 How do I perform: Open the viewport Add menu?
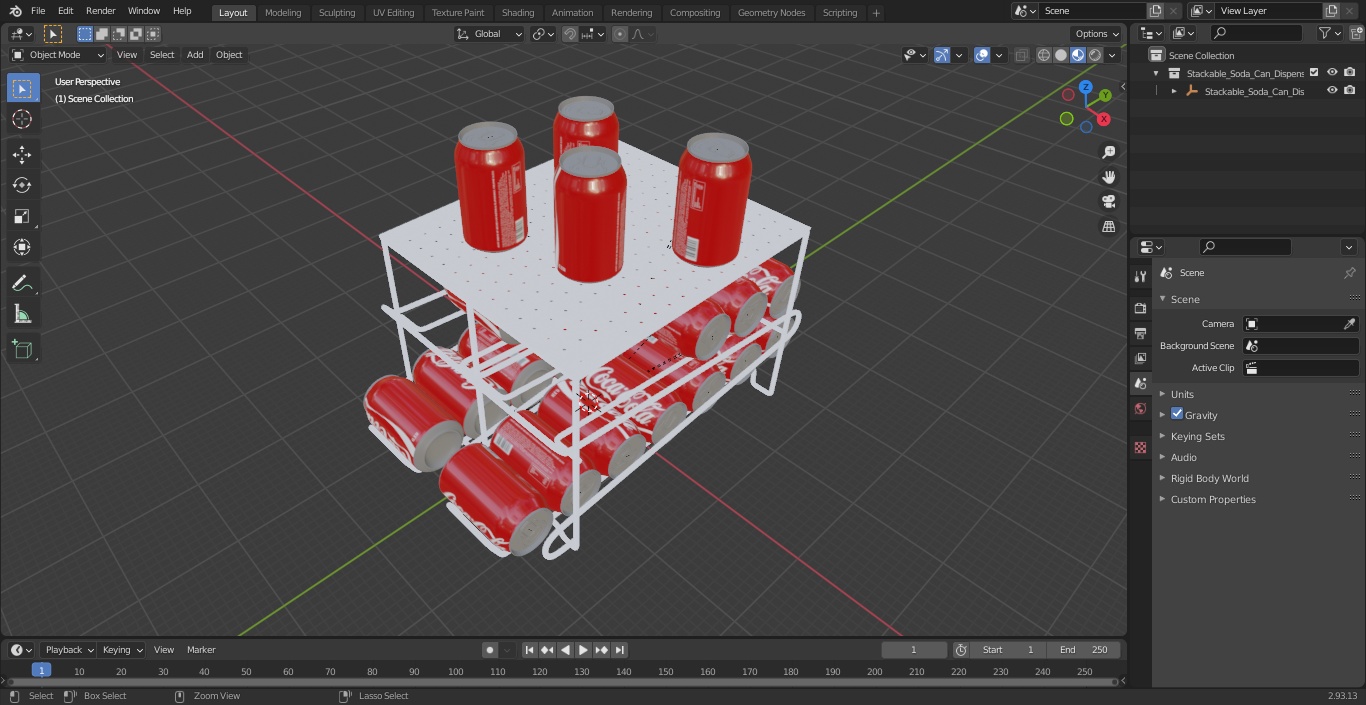(x=195, y=55)
